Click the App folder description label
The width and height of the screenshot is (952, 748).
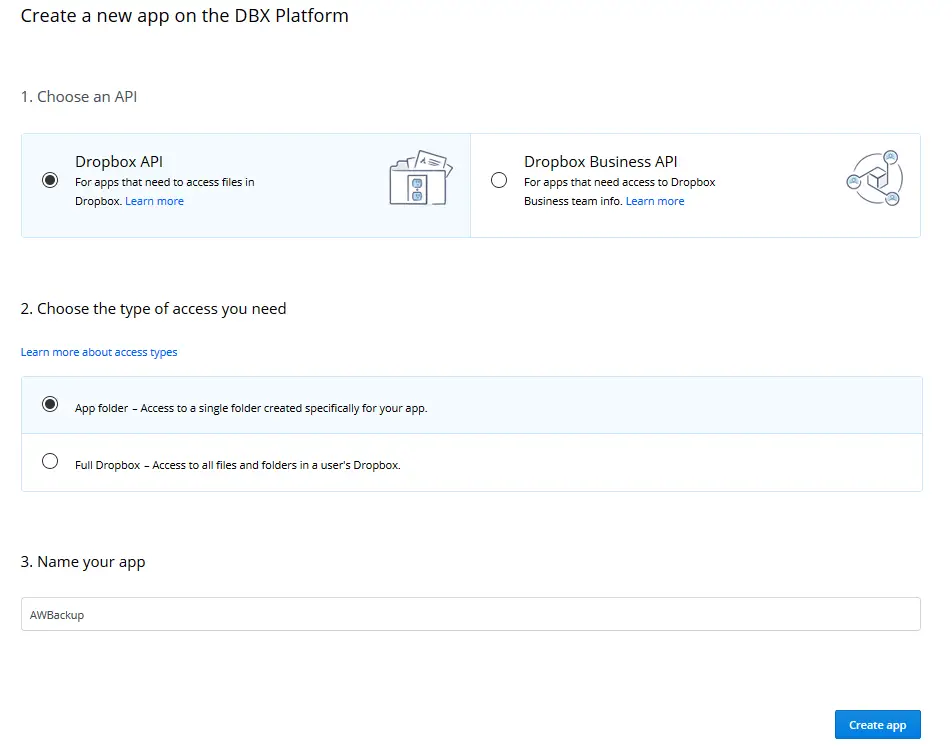coord(251,408)
